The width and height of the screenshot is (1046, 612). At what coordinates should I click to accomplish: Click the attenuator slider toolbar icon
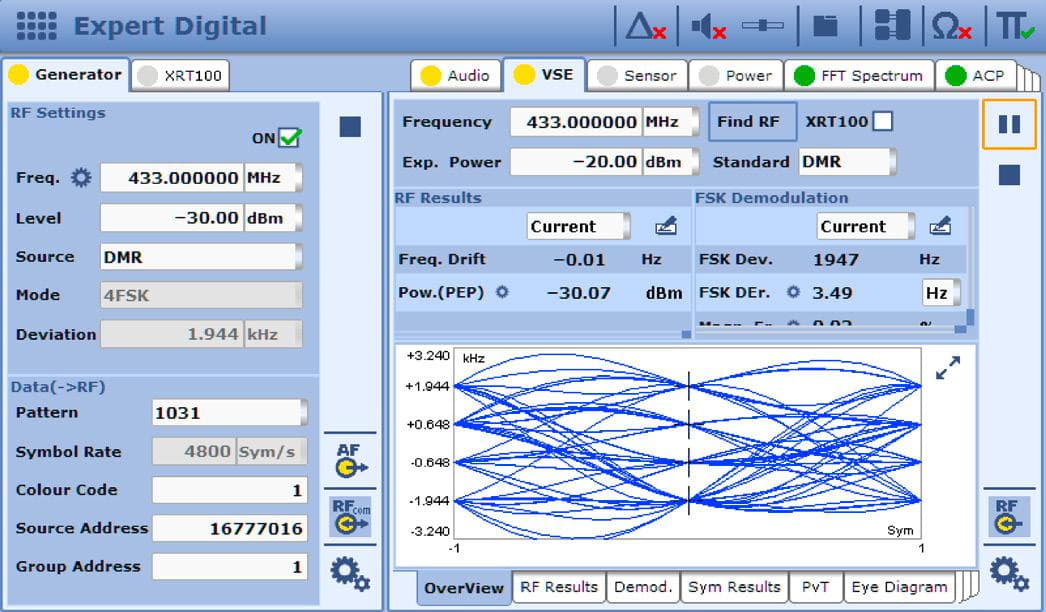pyautogui.click(x=763, y=27)
